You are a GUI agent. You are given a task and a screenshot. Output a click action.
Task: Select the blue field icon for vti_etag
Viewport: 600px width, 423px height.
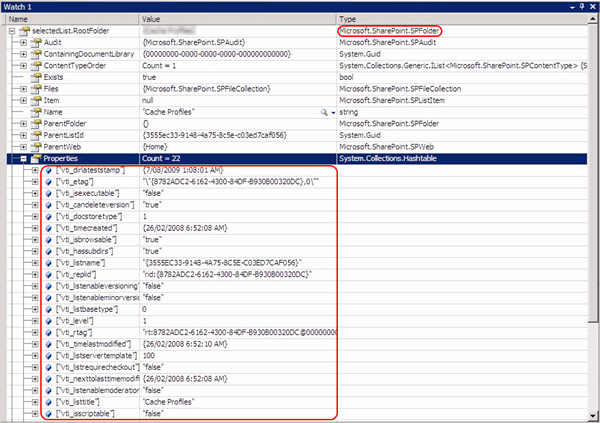click(49, 182)
